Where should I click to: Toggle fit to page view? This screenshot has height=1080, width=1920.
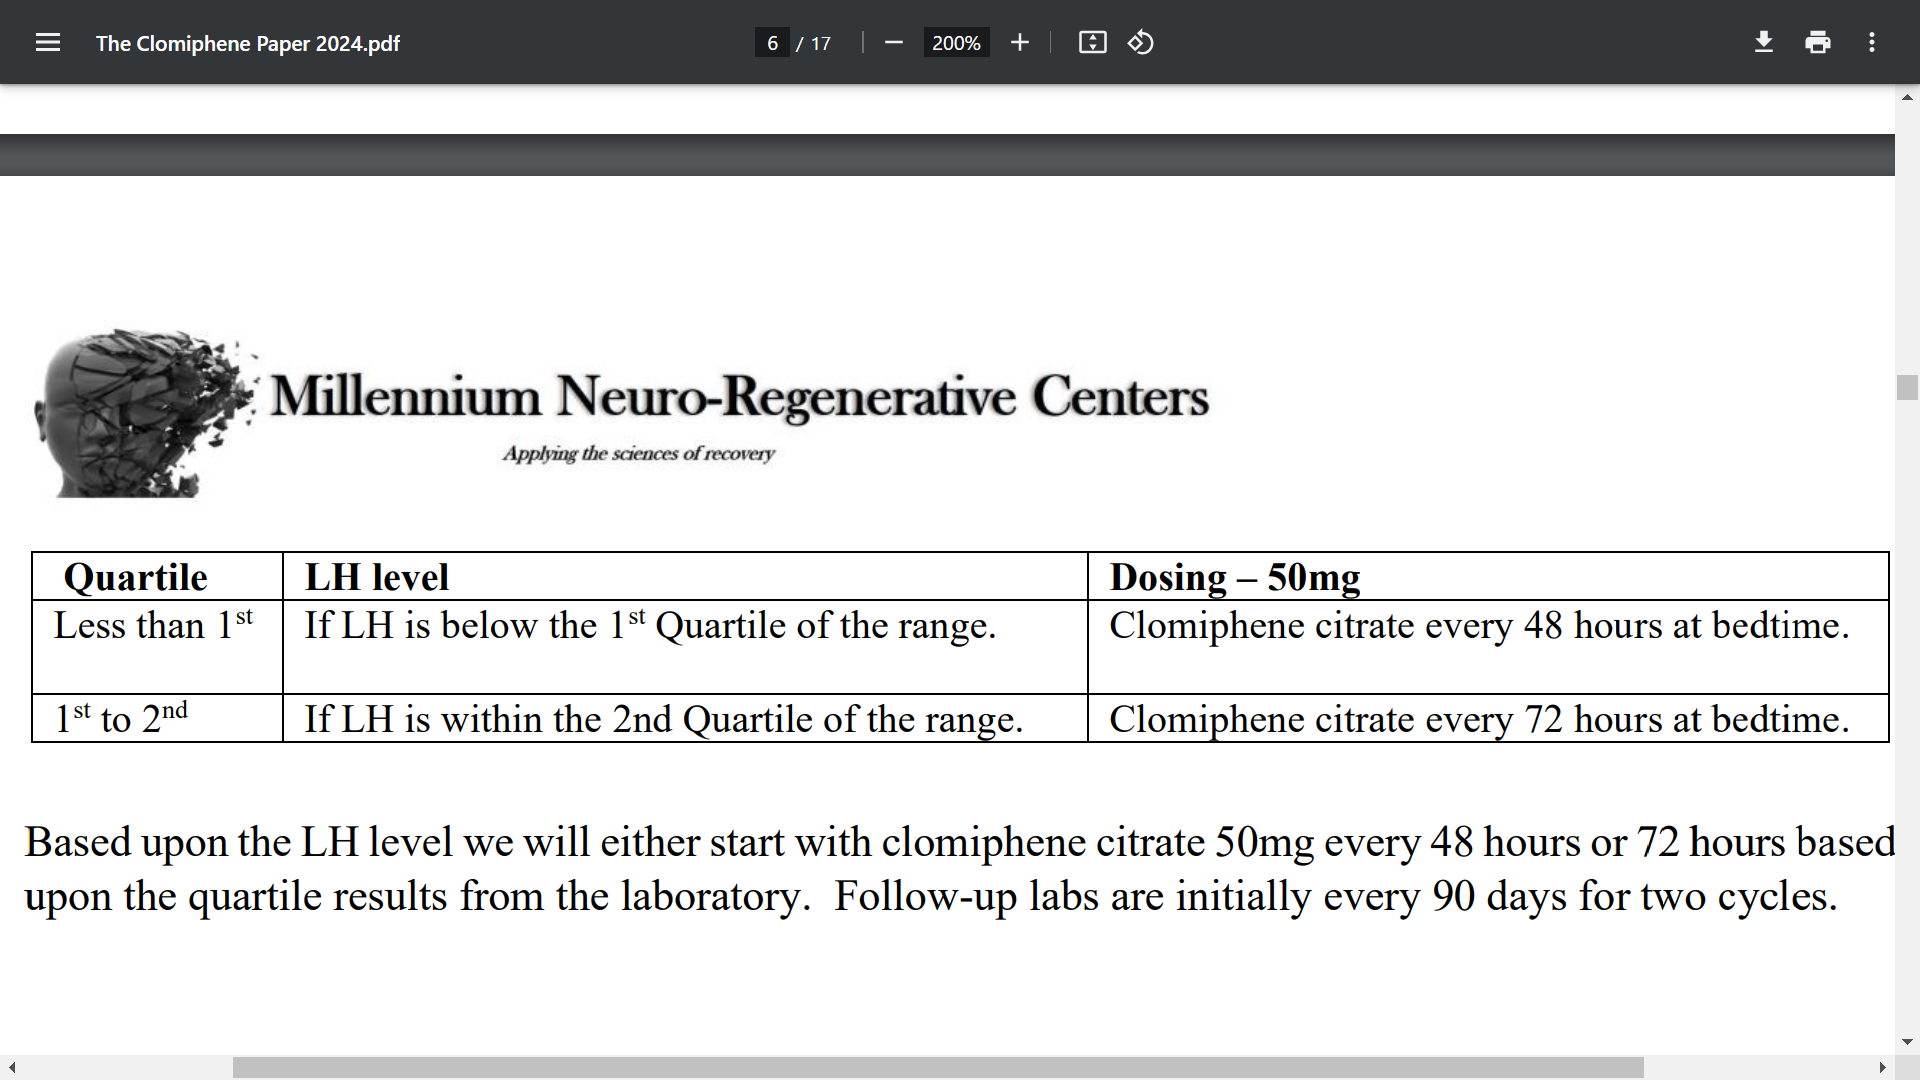pos(1092,42)
